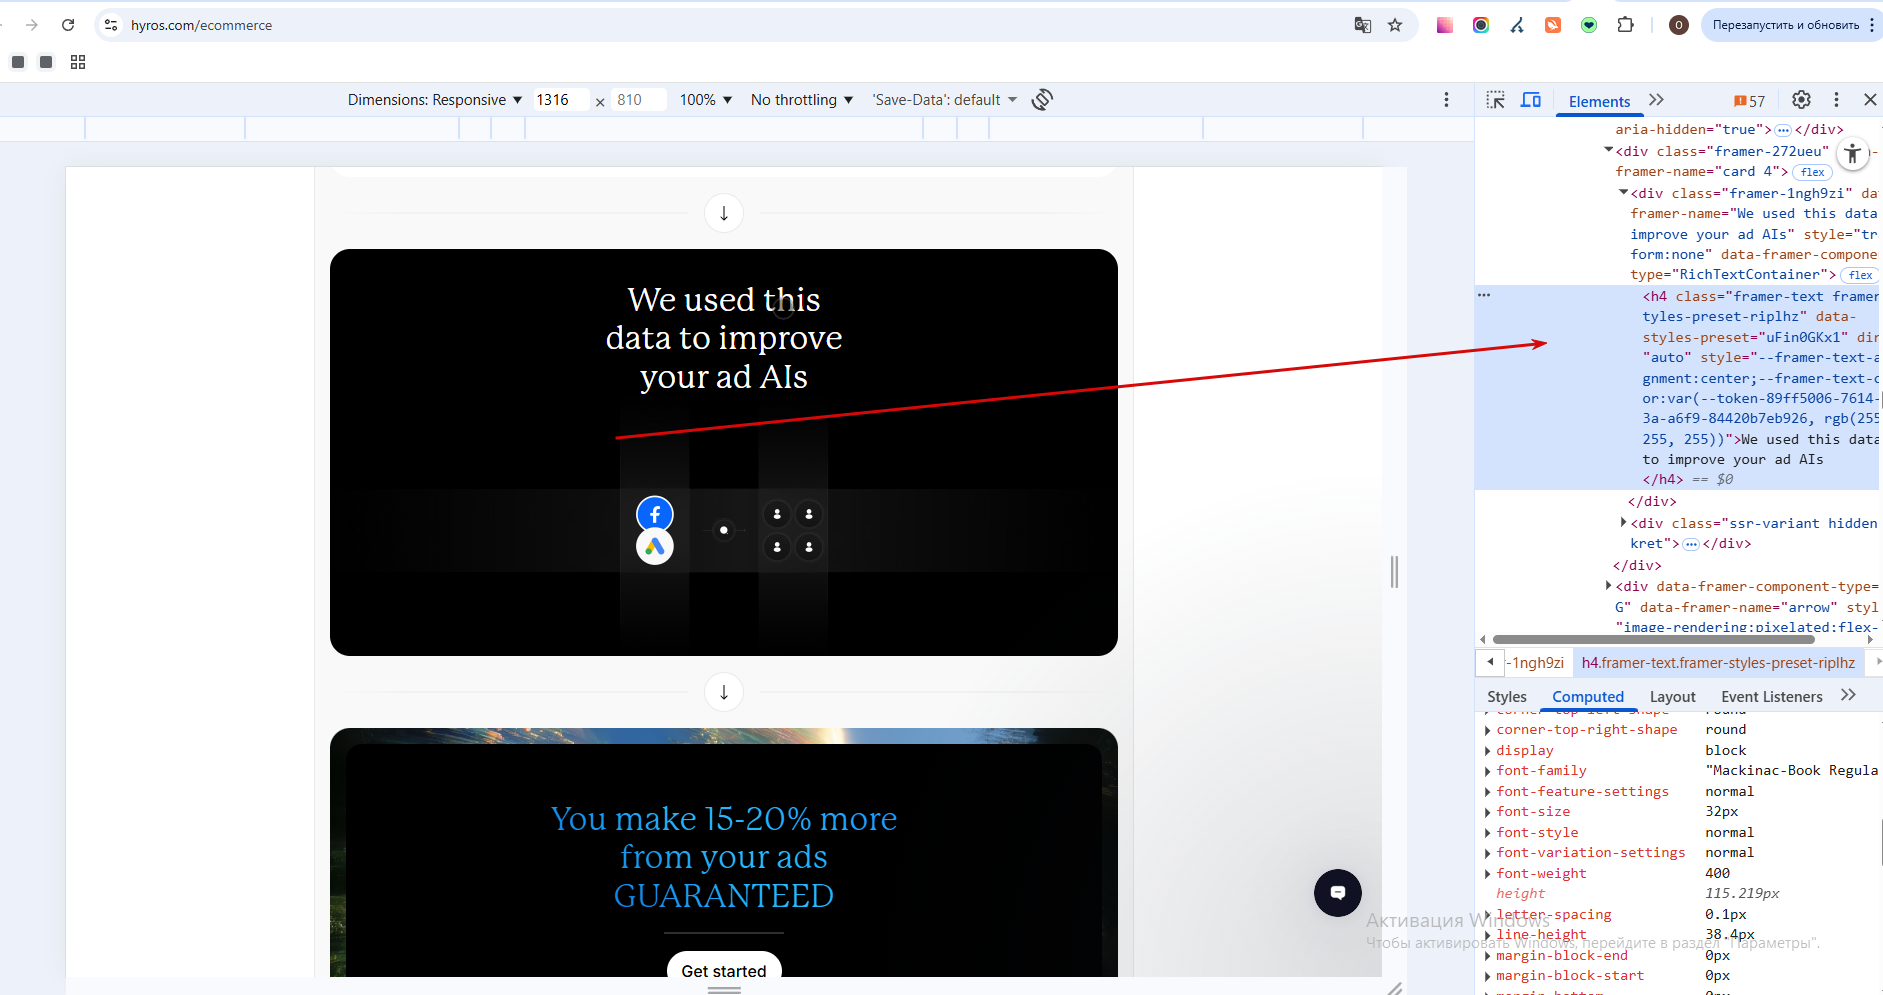Click the 'We used this data' heading
Screen dimensions: 1883x995
click(724, 338)
